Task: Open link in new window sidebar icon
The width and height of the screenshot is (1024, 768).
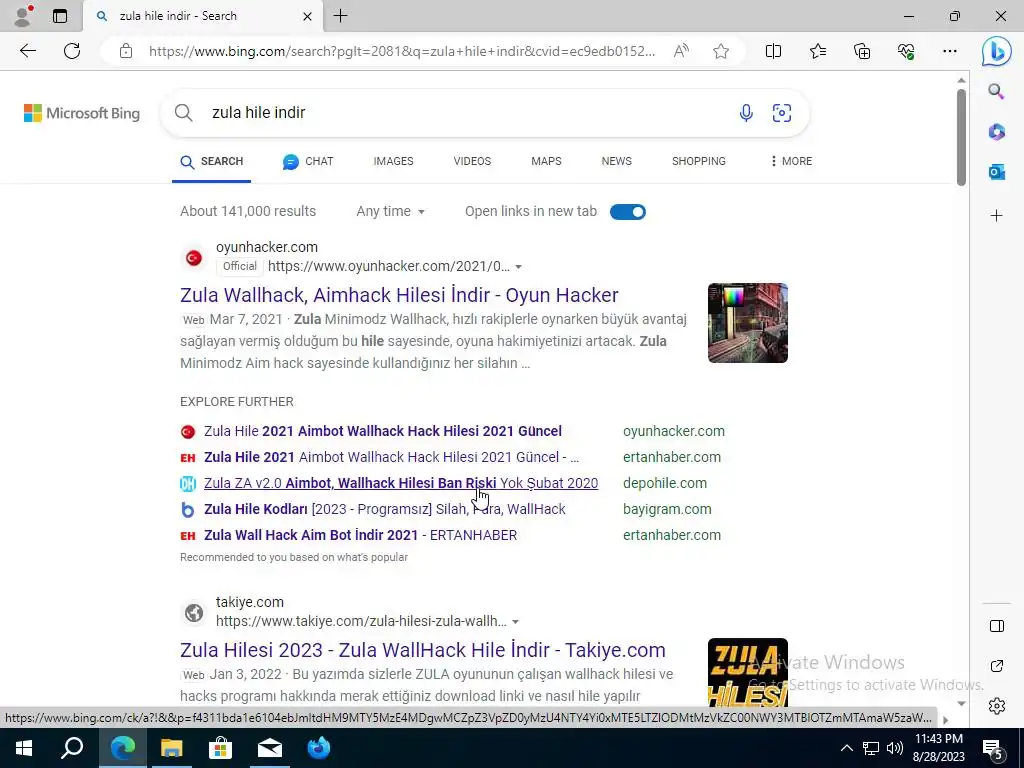Action: pos(997,666)
